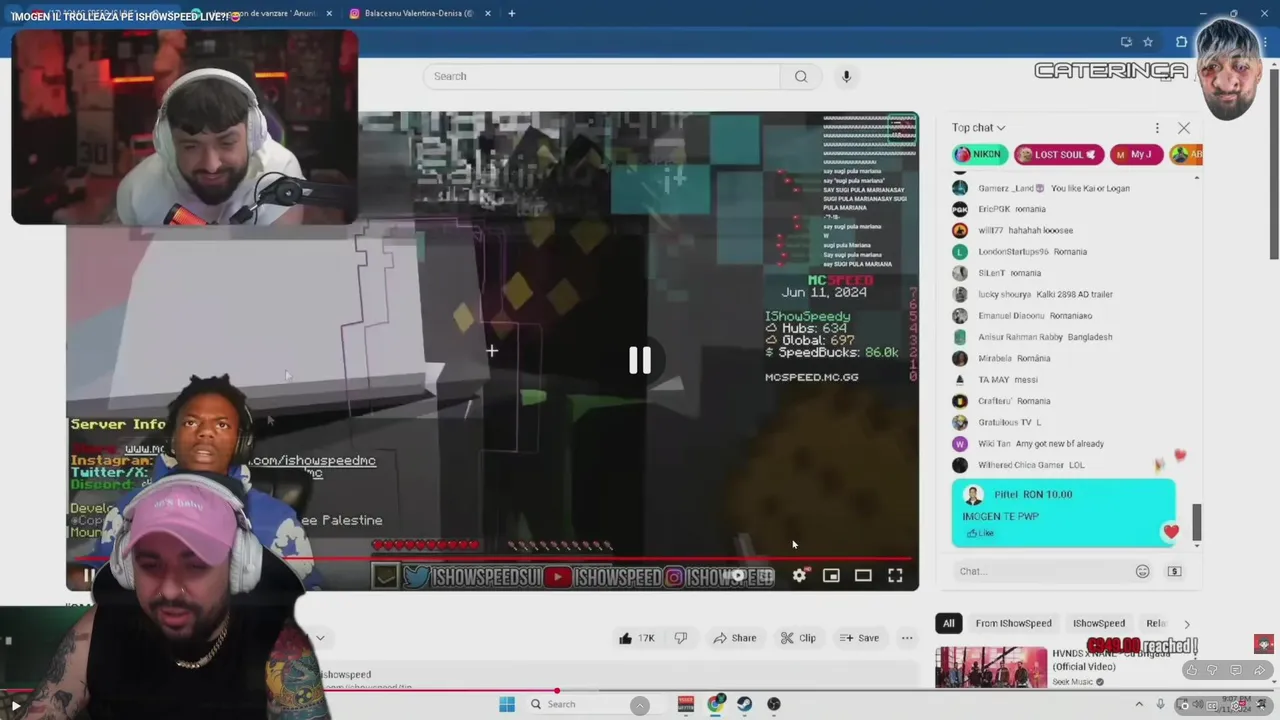Open the emoji picker in chat

coord(1142,571)
